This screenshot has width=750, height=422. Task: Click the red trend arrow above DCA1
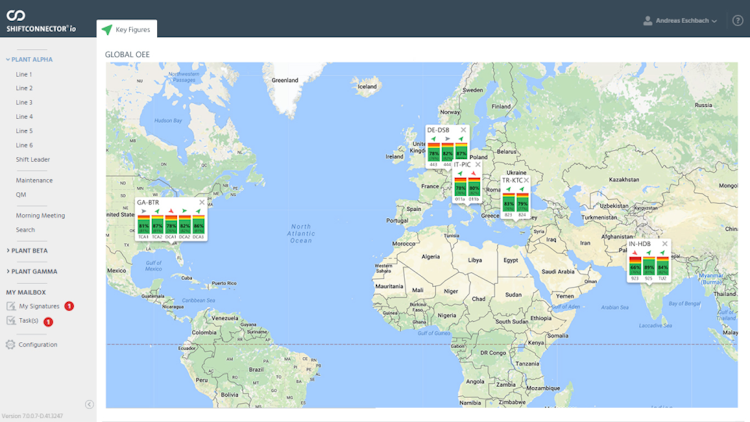(x=171, y=211)
